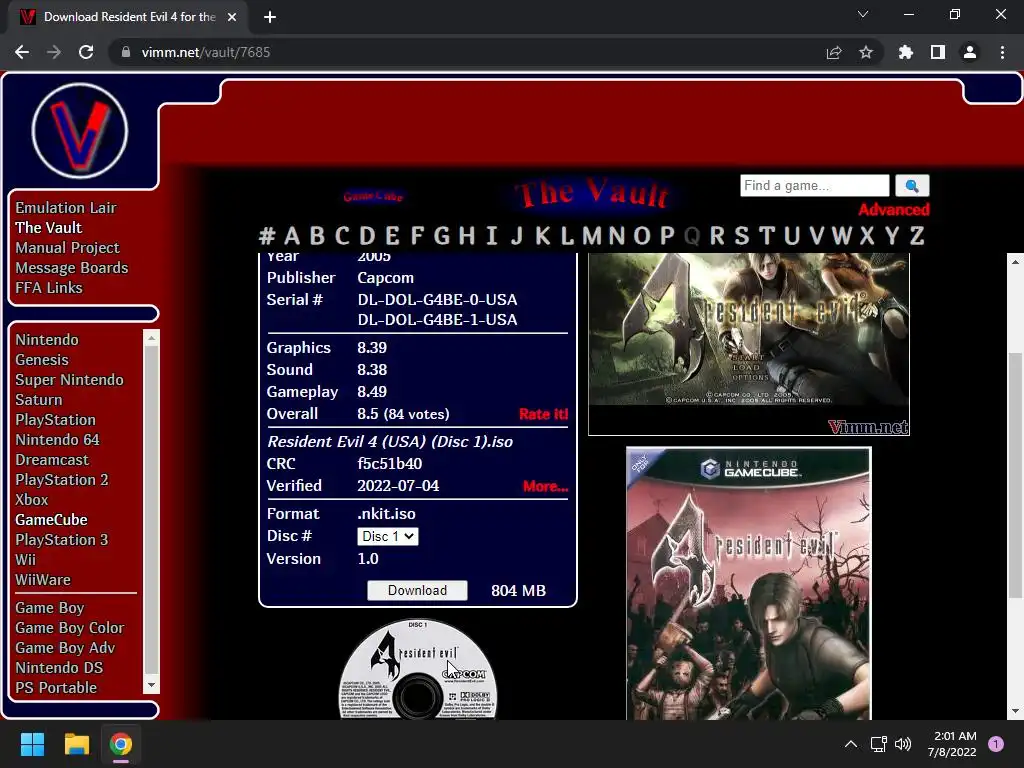Screen dimensions: 1024x768
Task: Open the browser extensions puzzle icon
Action: point(905,52)
